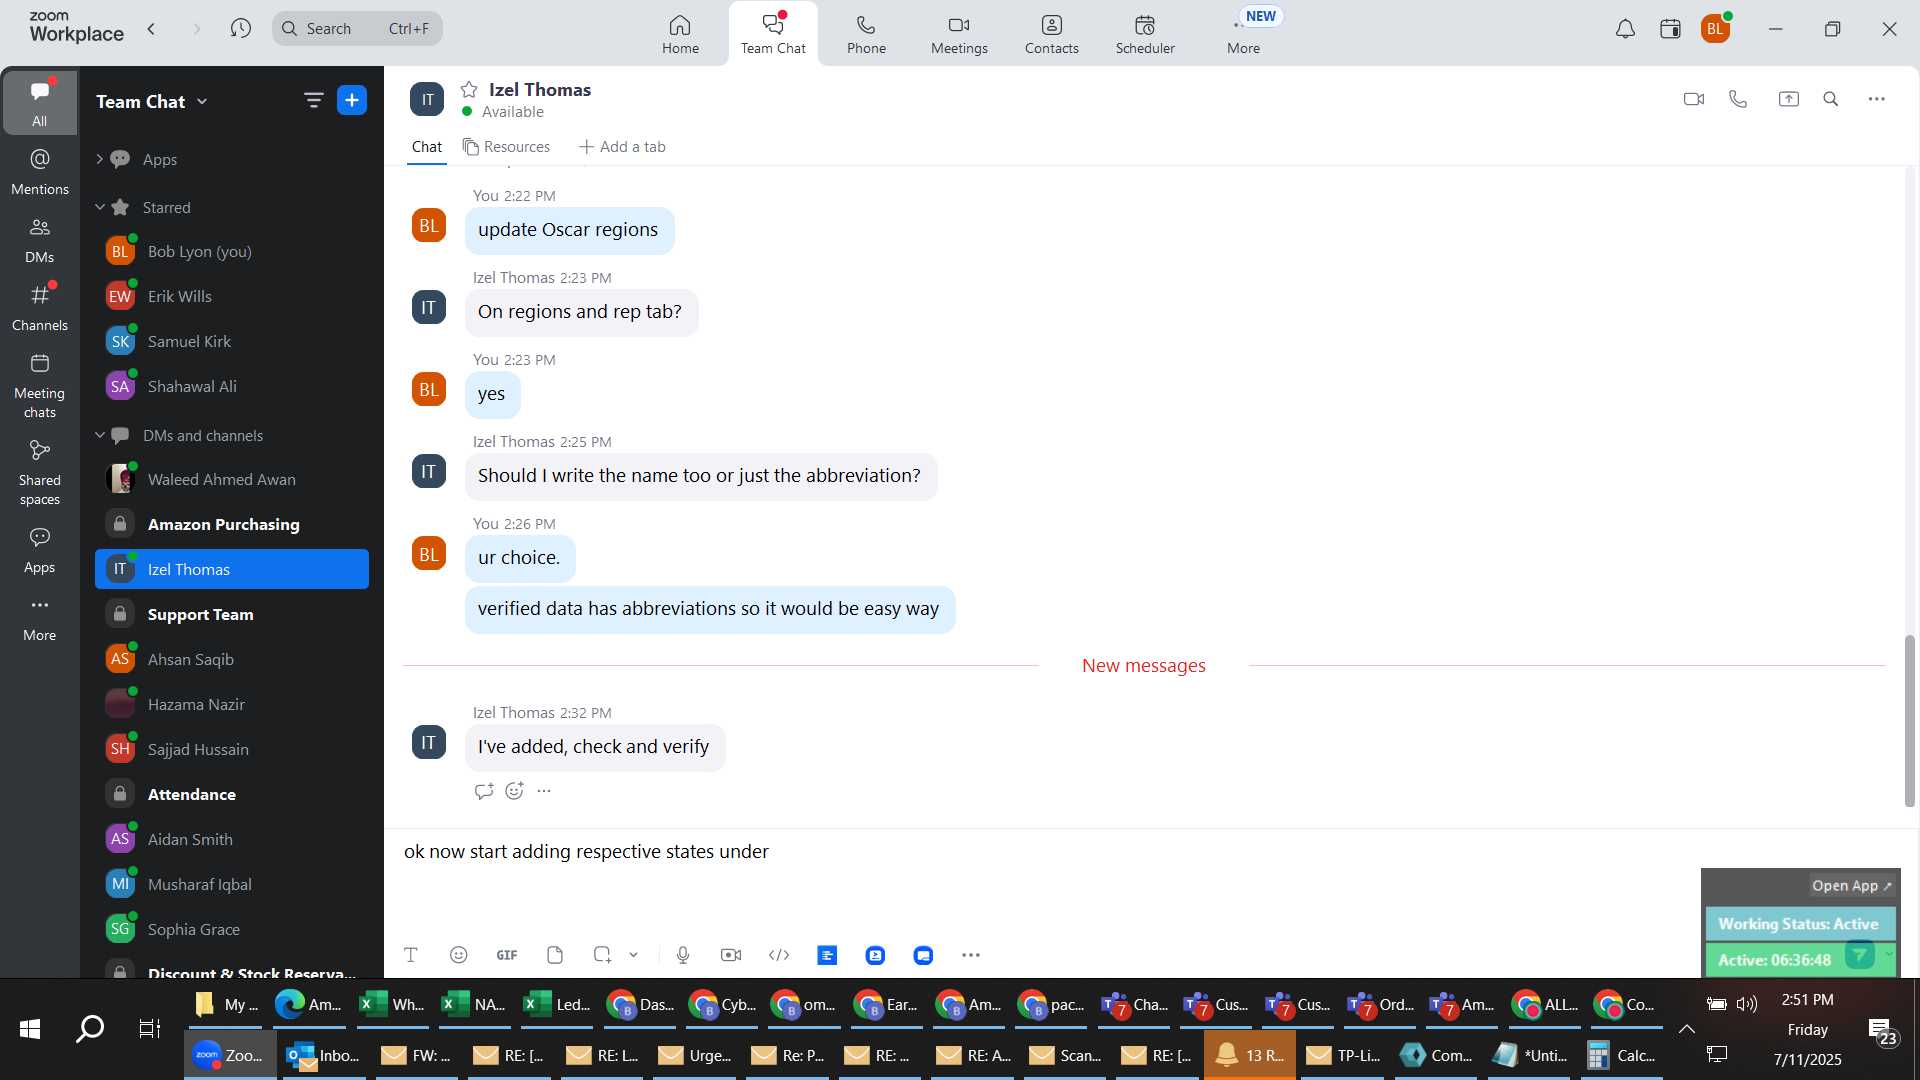
Task: Open more actions for latest message
Action: (x=544, y=791)
